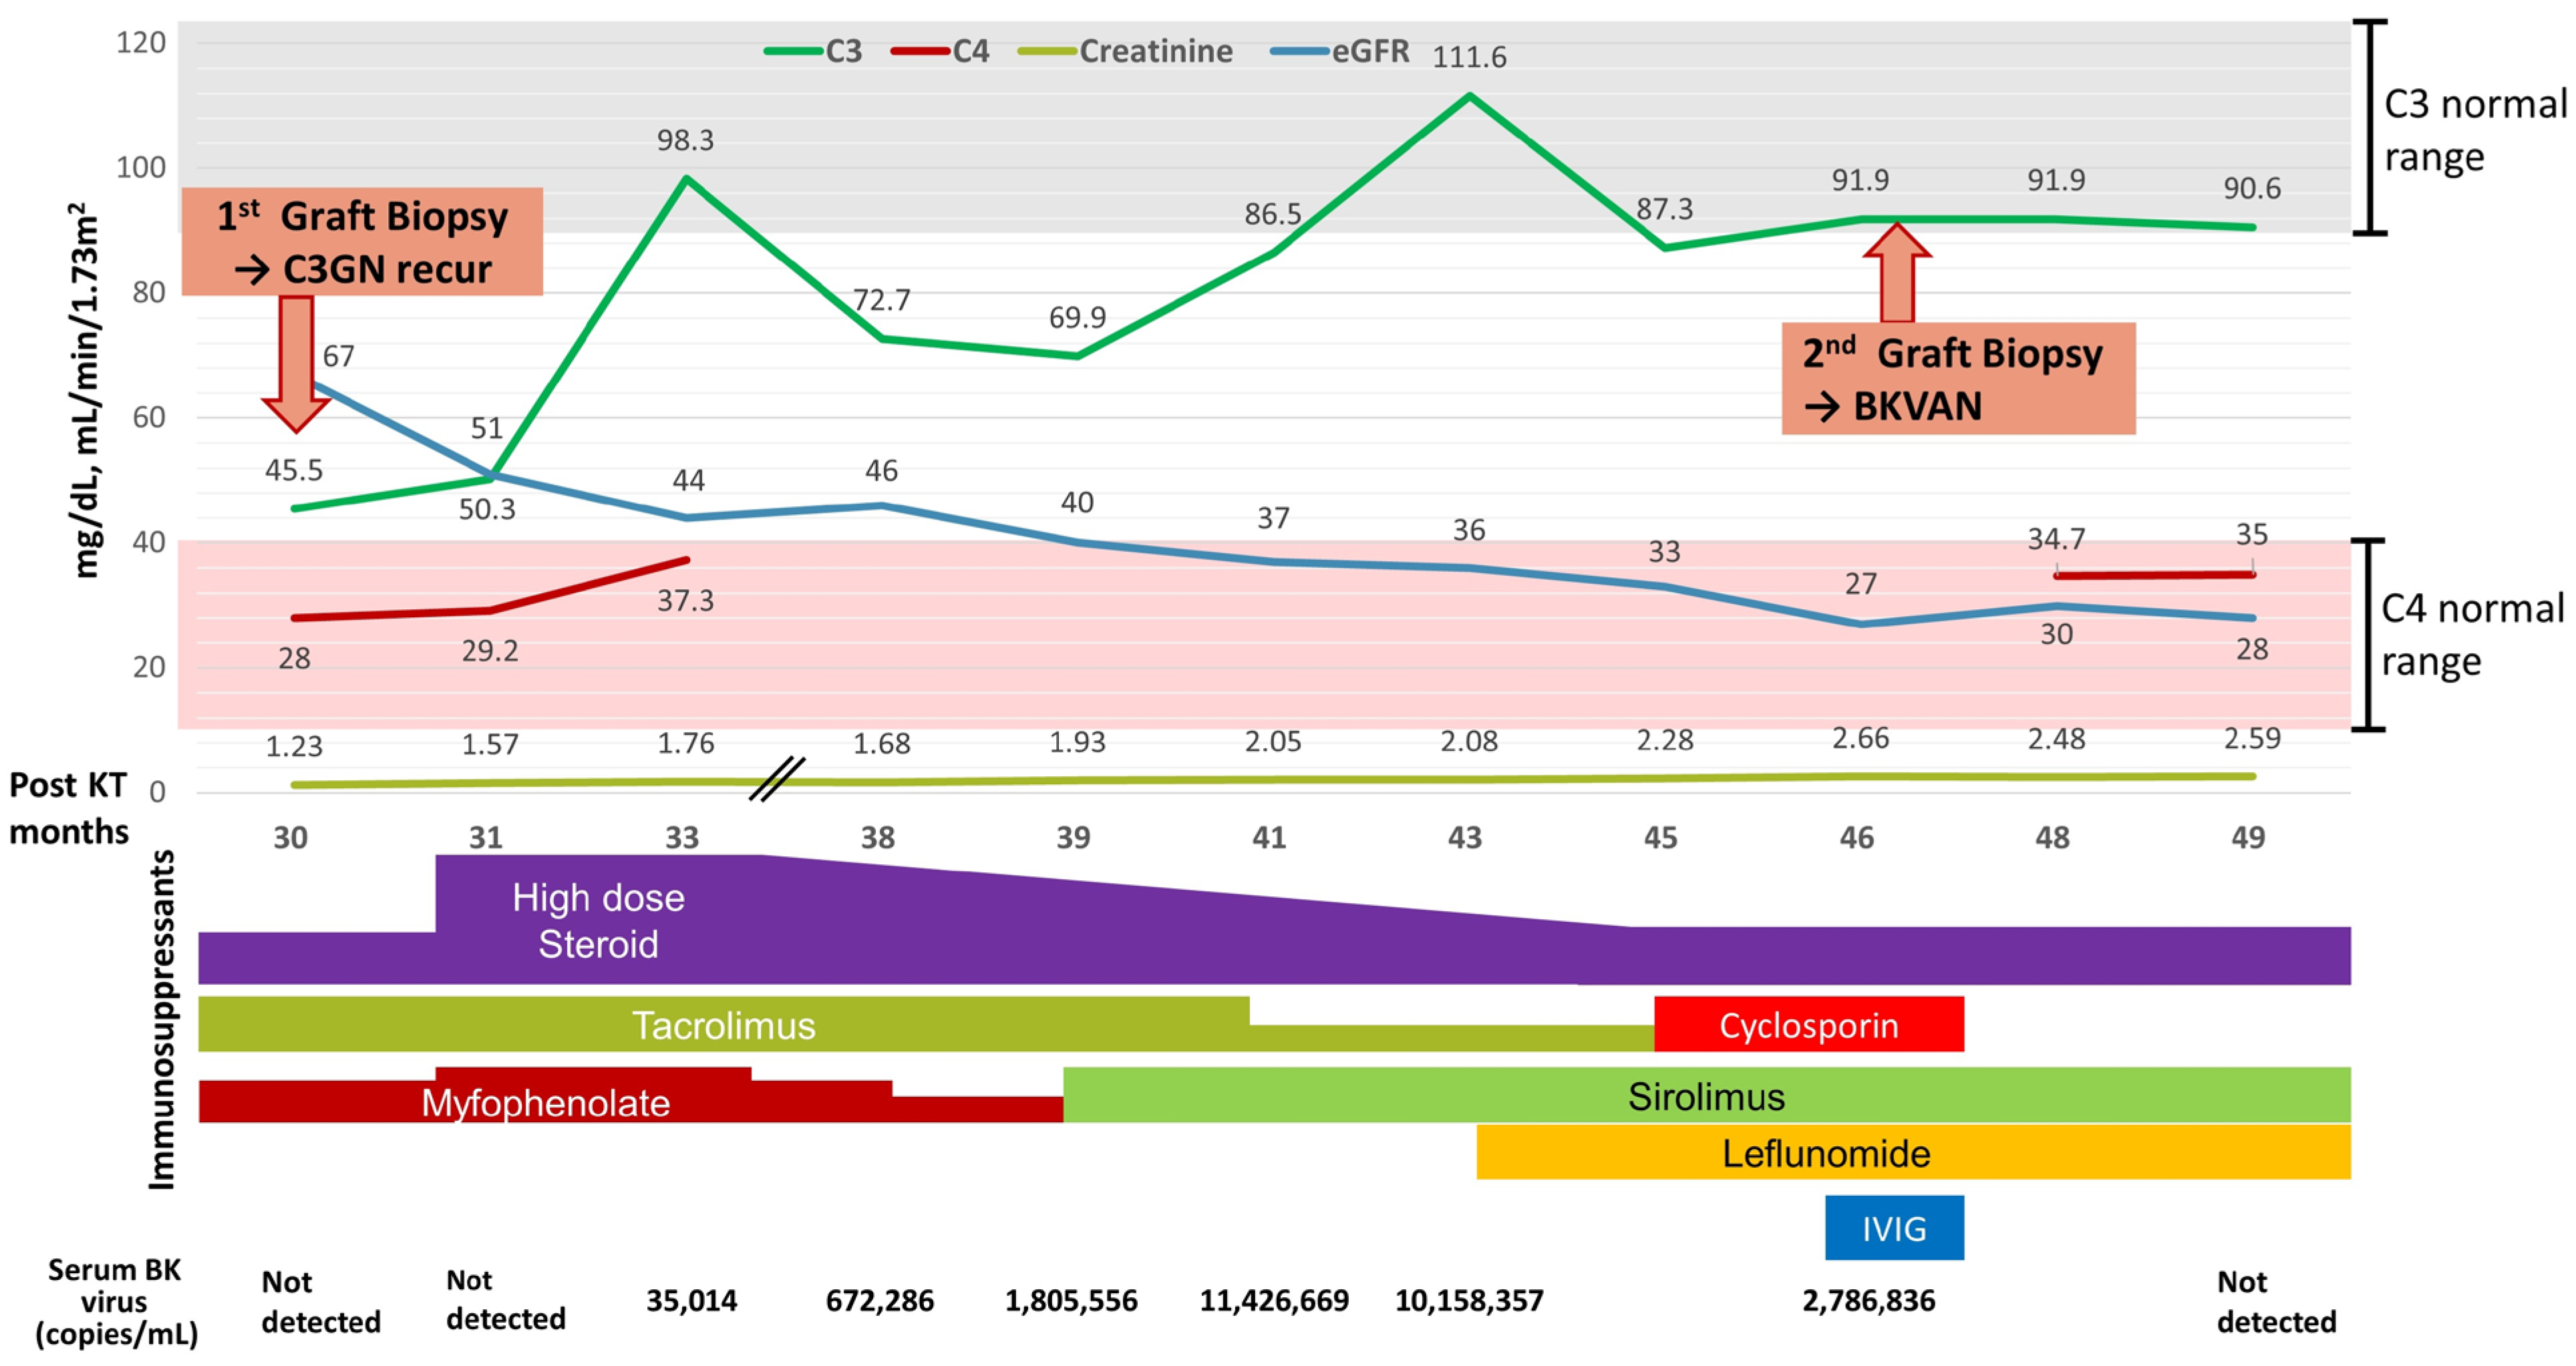Viewport: 2576px width, 1366px height.
Task: Click the axis break slash marks
Action: (777, 779)
